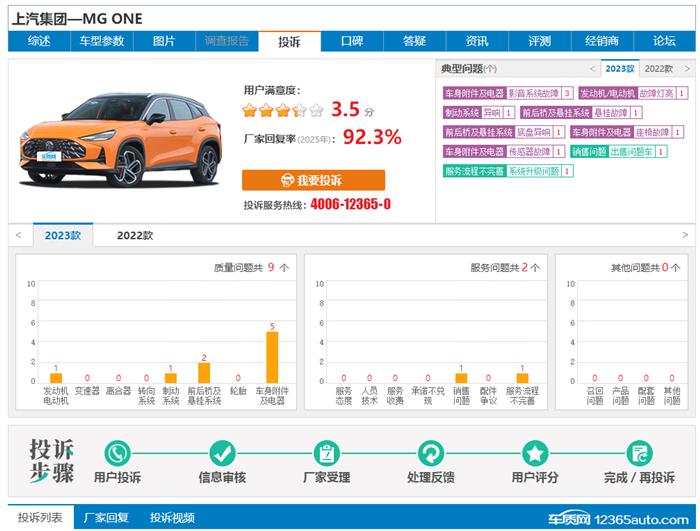Open the 投诉视频 bottom tab
The width and height of the screenshot is (700, 531).
172,518
